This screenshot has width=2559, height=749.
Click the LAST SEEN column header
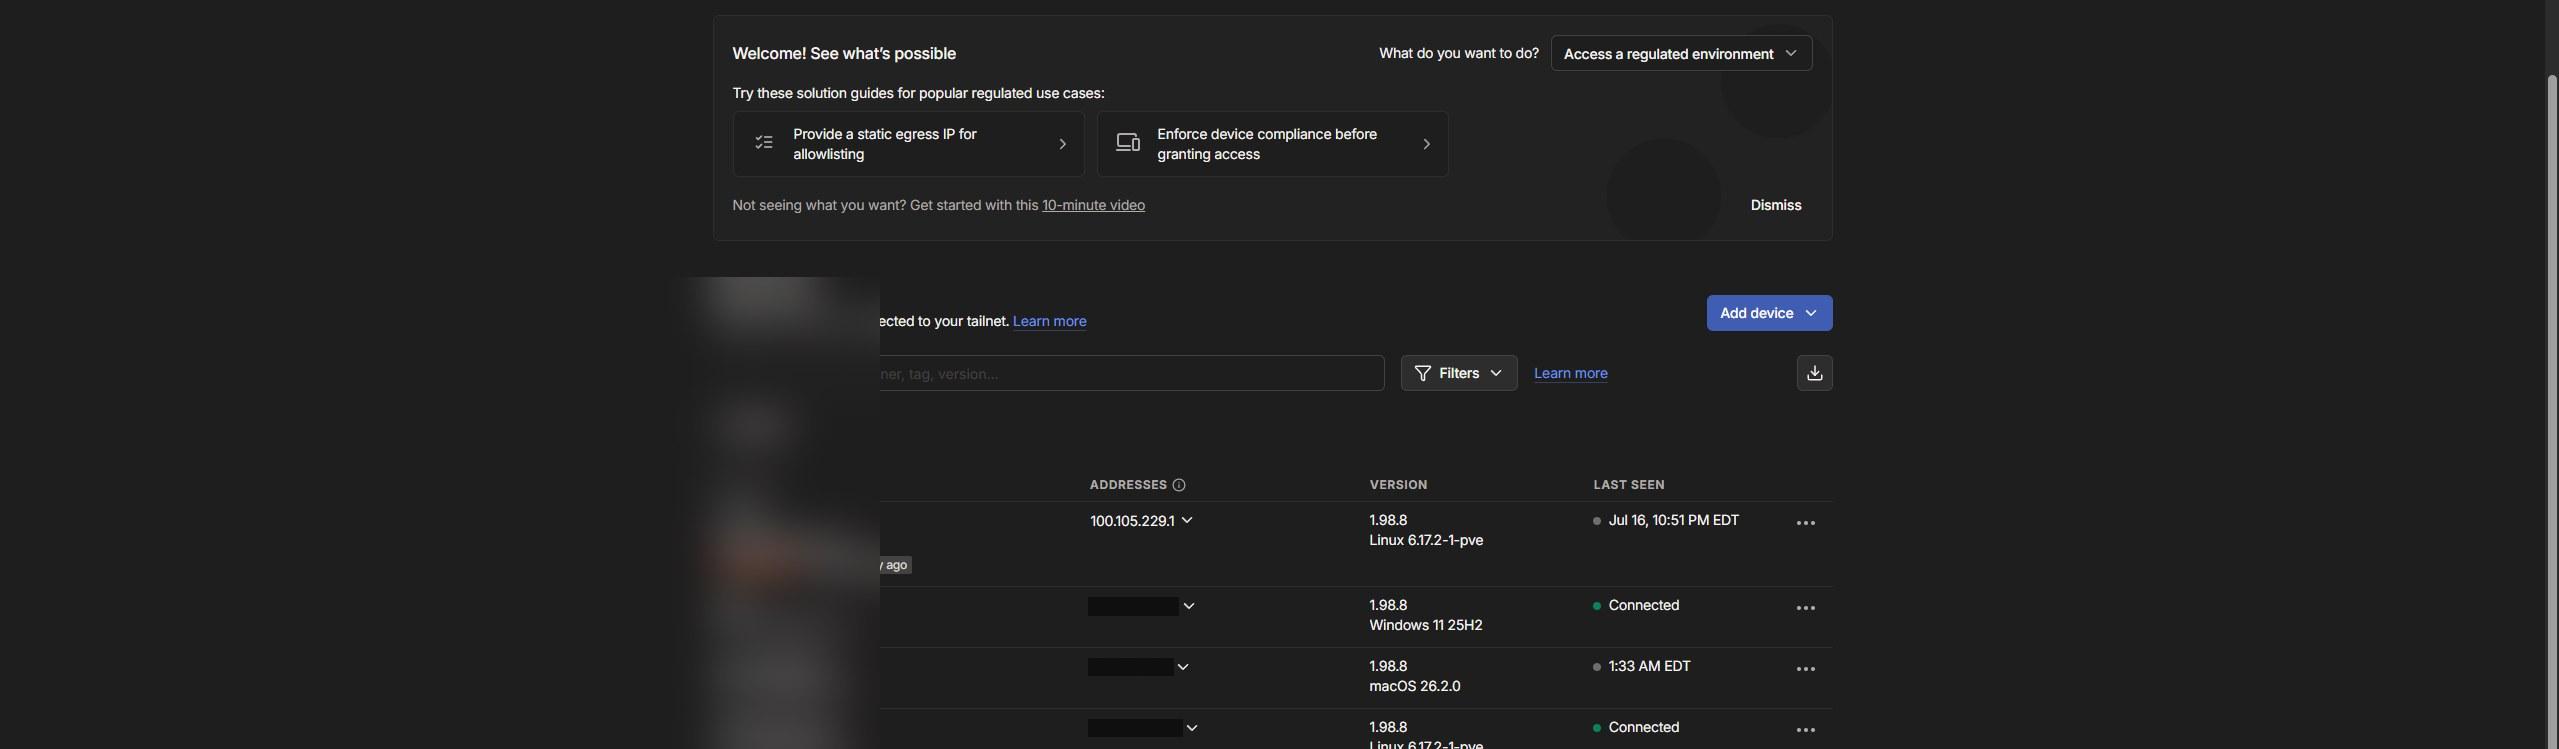point(1628,485)
